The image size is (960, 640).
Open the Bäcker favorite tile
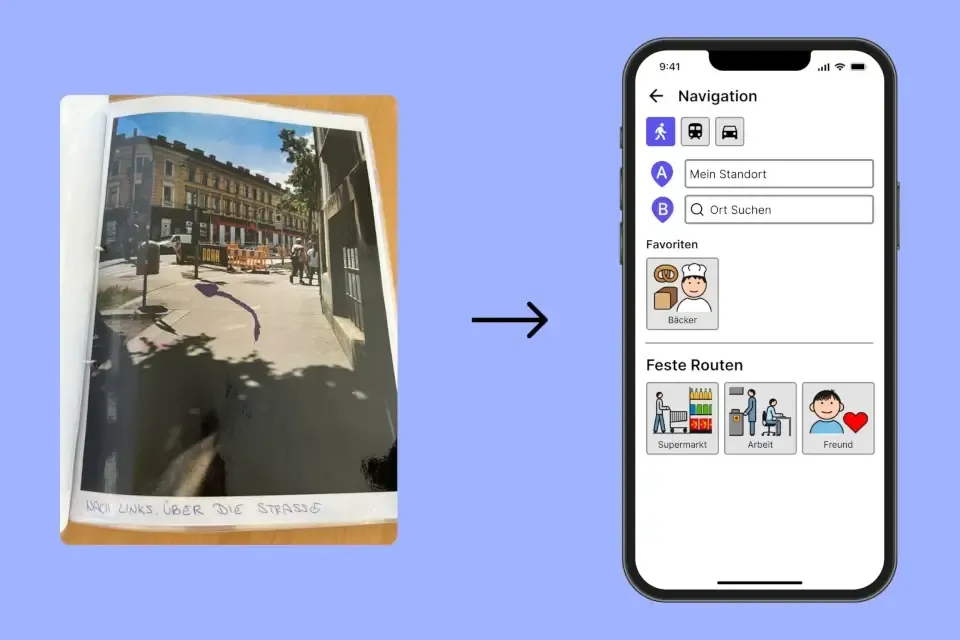tap(682, 293)
